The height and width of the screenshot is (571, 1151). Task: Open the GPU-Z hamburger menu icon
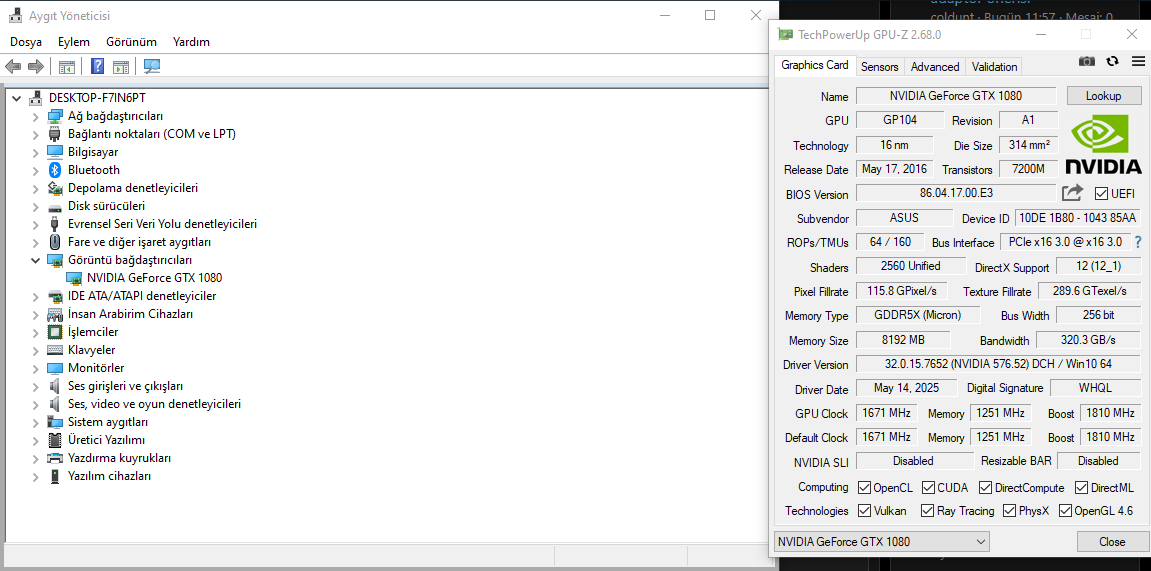(x=1138, y=62)
